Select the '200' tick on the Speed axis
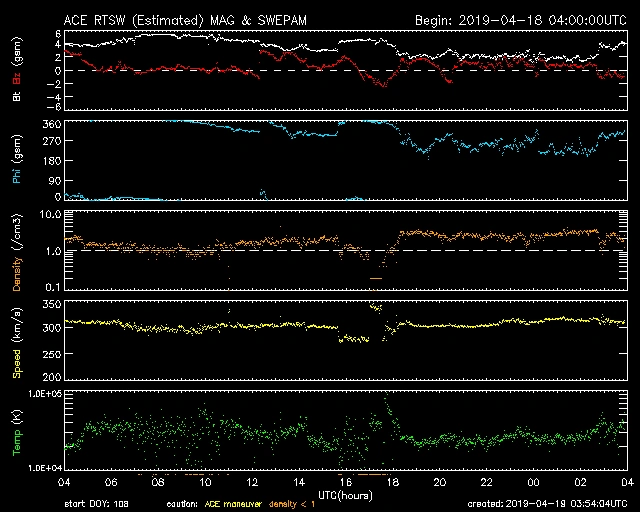The width and height of the screenshot is (640, 512). click(52, 376)
